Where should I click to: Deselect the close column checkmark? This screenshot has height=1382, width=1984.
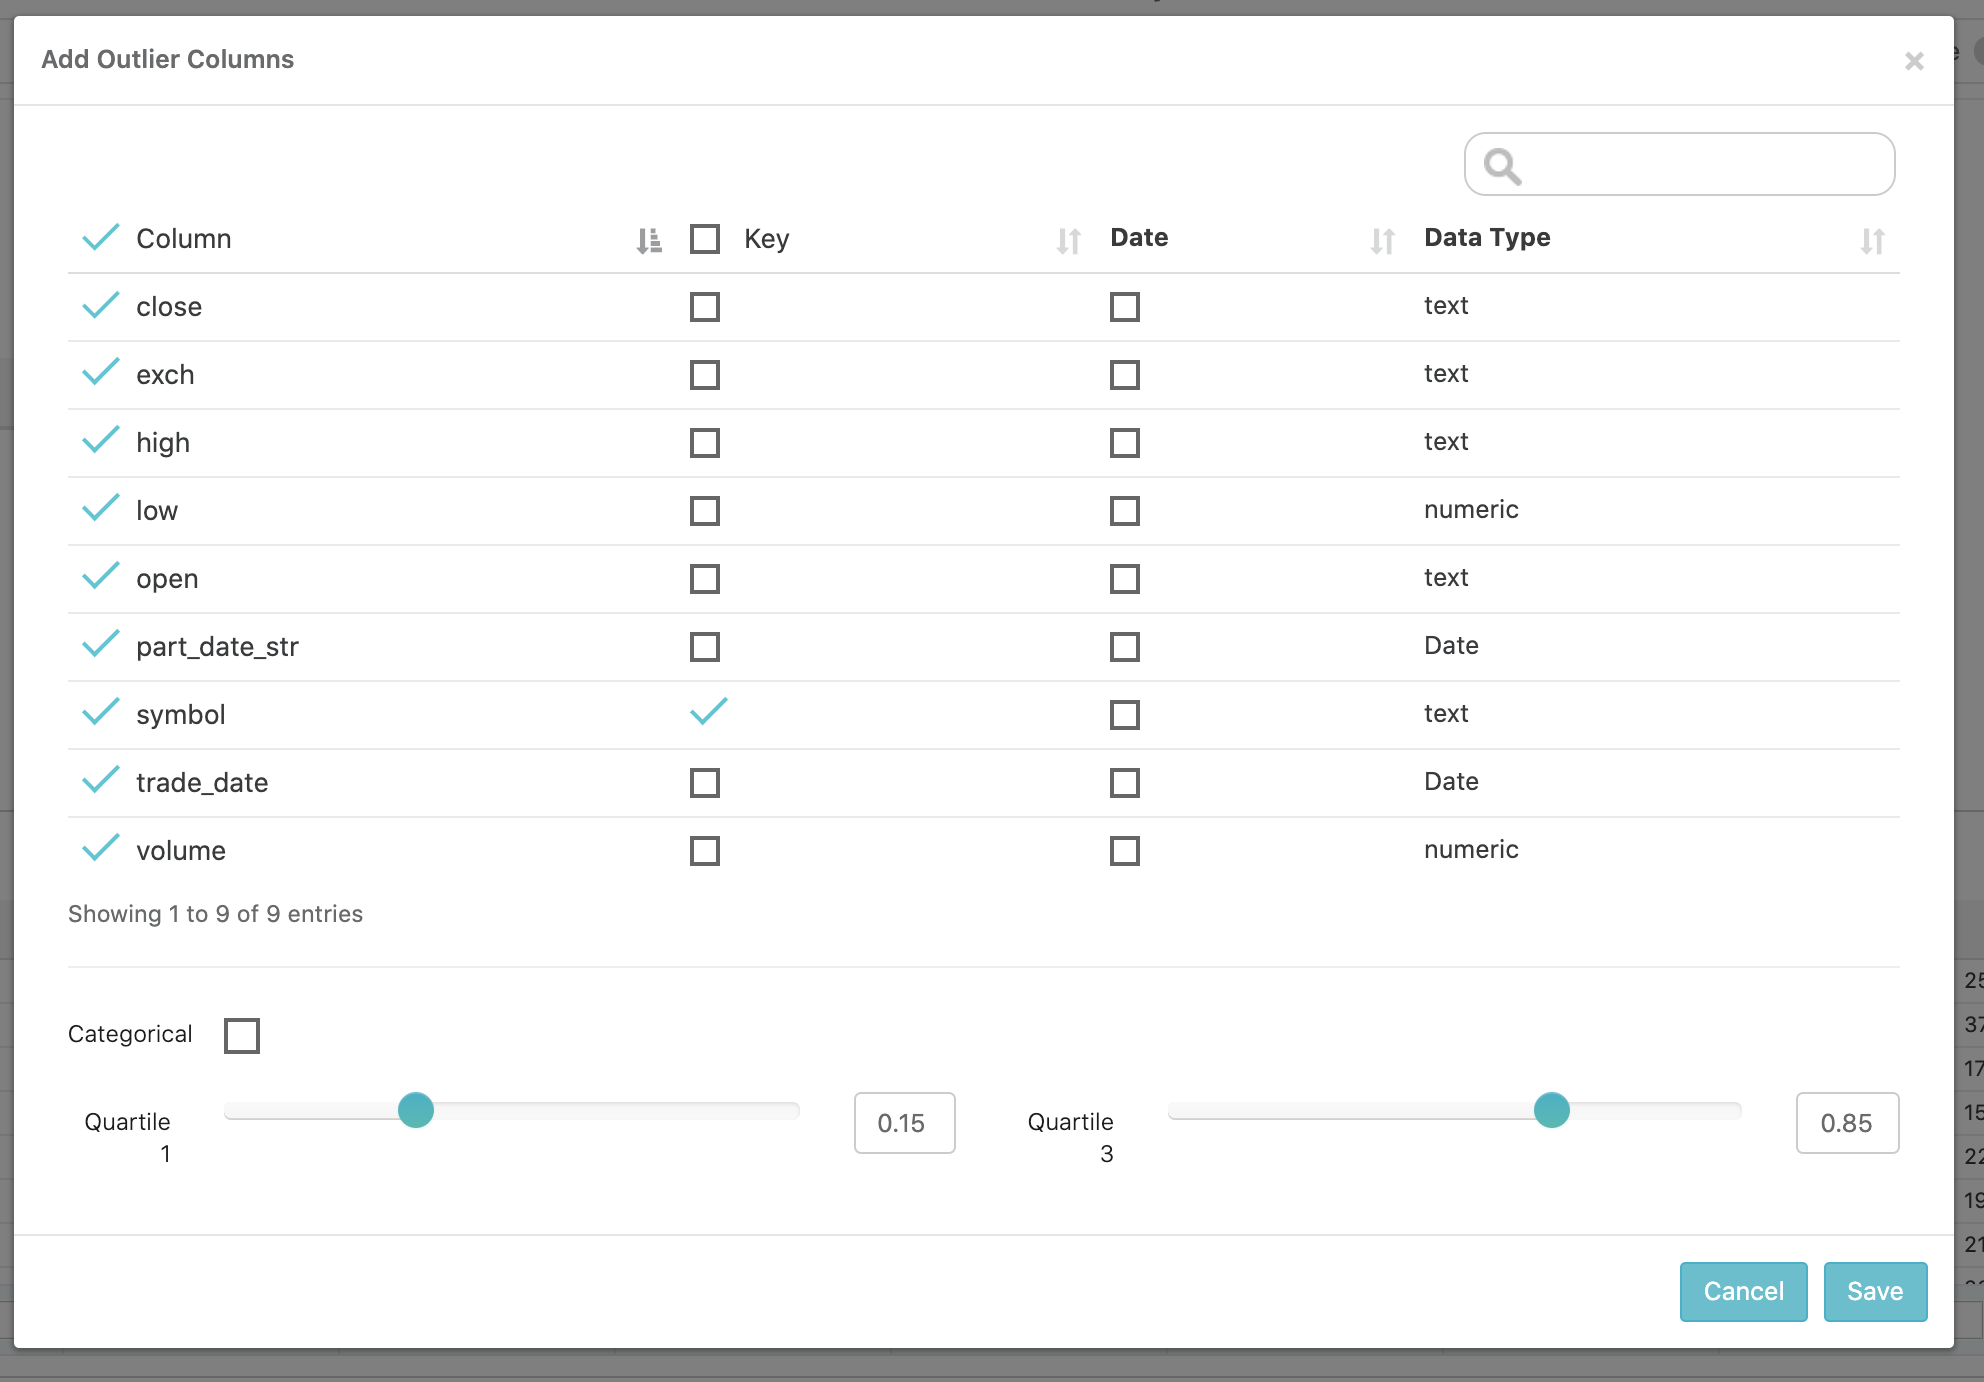[x=101, y=306]
